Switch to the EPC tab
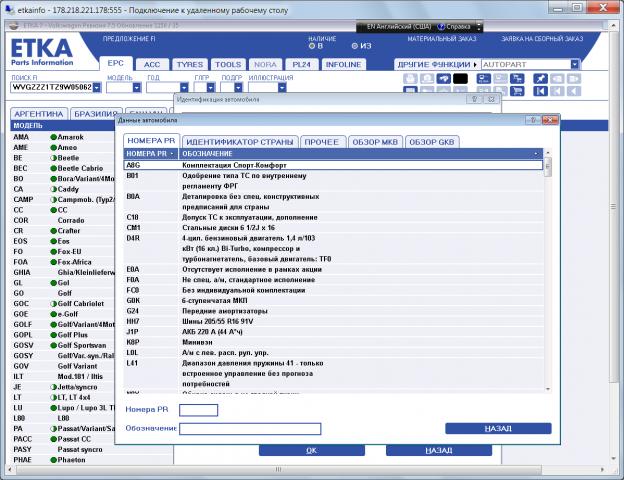The image size is (624, 480). pos(115,63)
